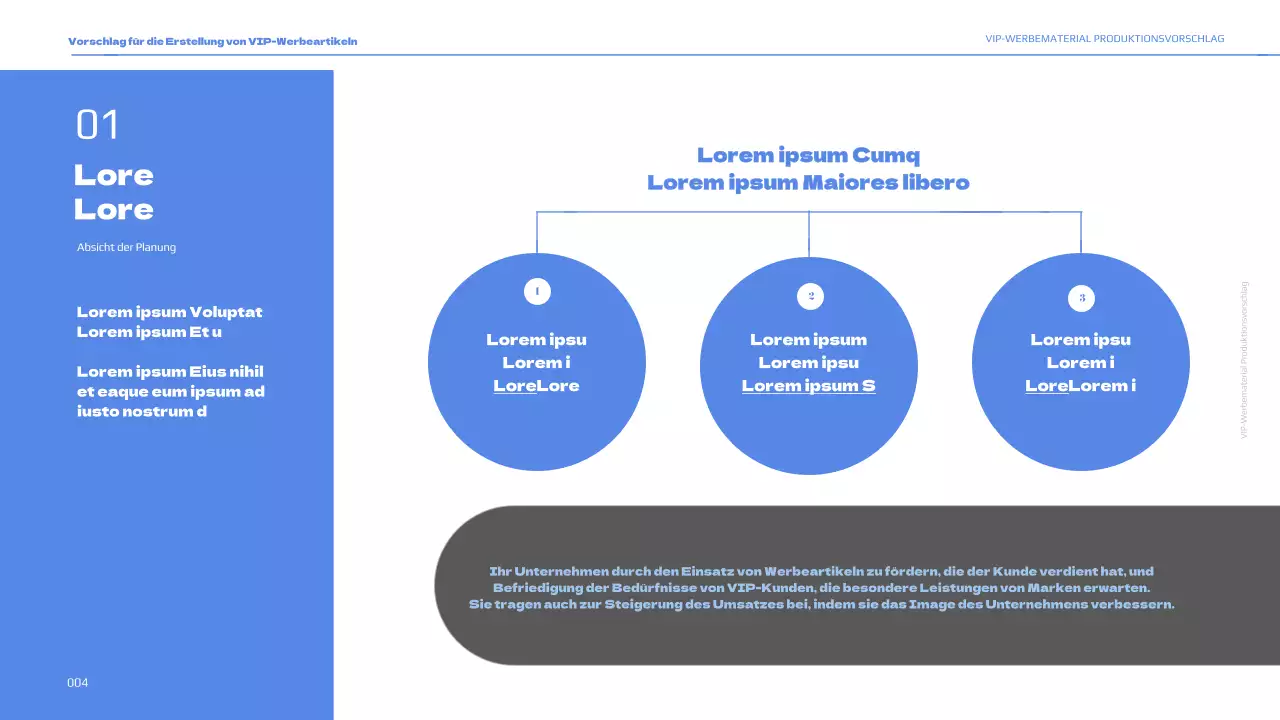
Task: Click underlined 'LoreLore' text in the first circle
Action: click(536, 386)
